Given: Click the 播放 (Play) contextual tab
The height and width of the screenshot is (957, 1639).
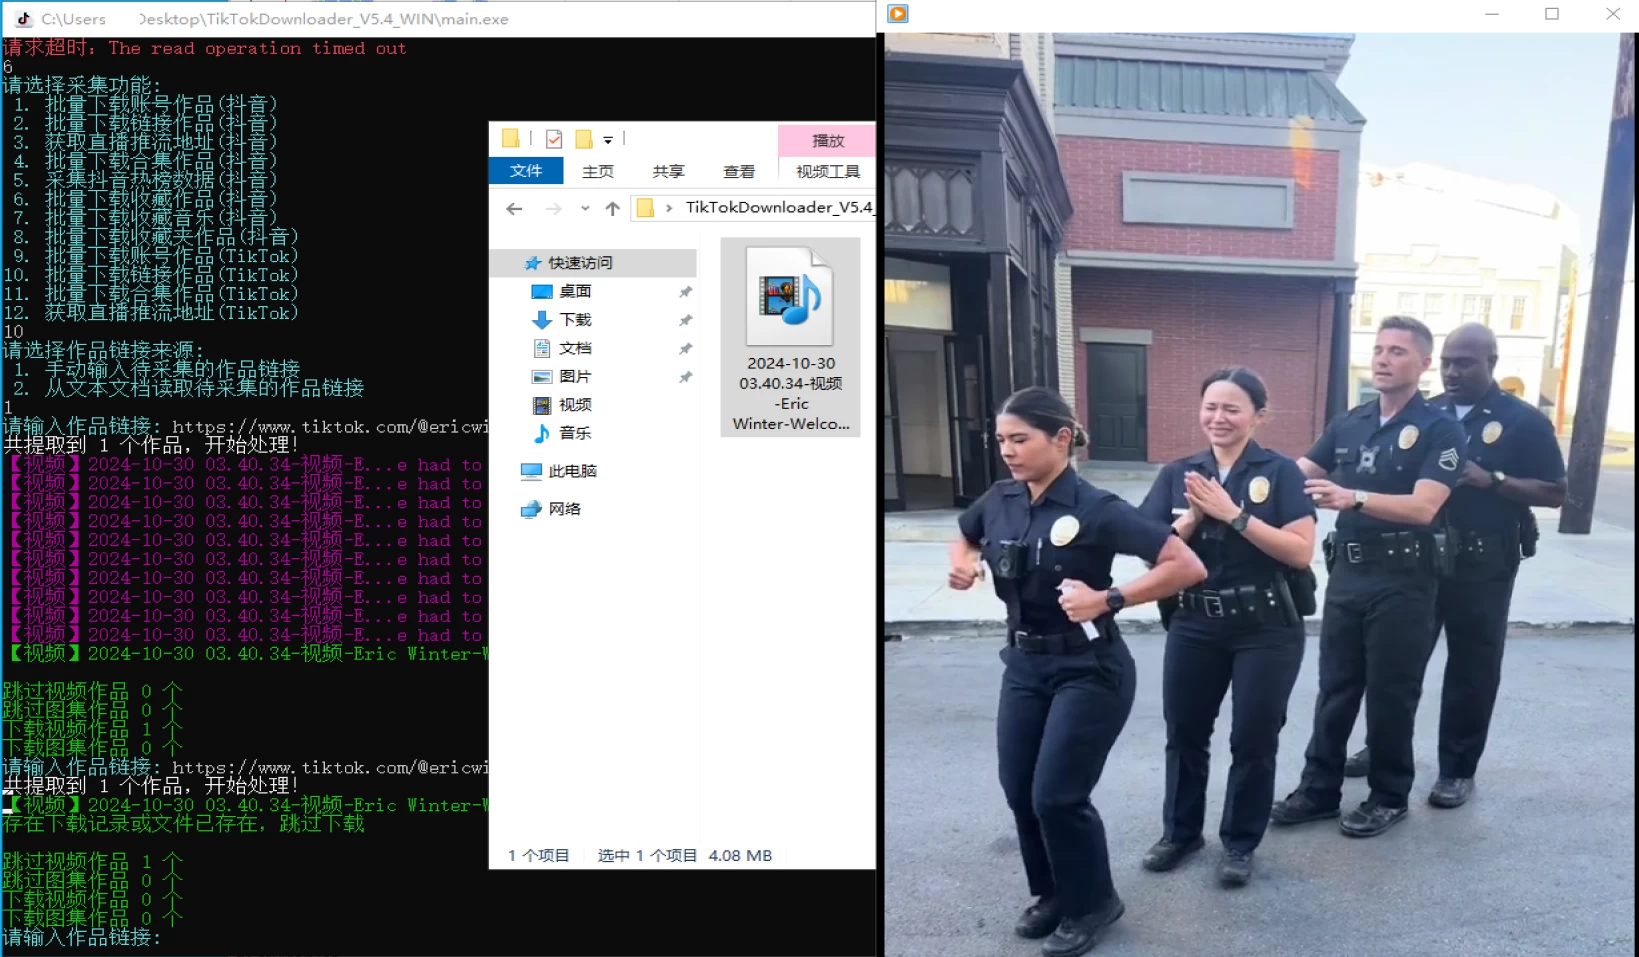Looking at the screenshot, I should (827, 141).
